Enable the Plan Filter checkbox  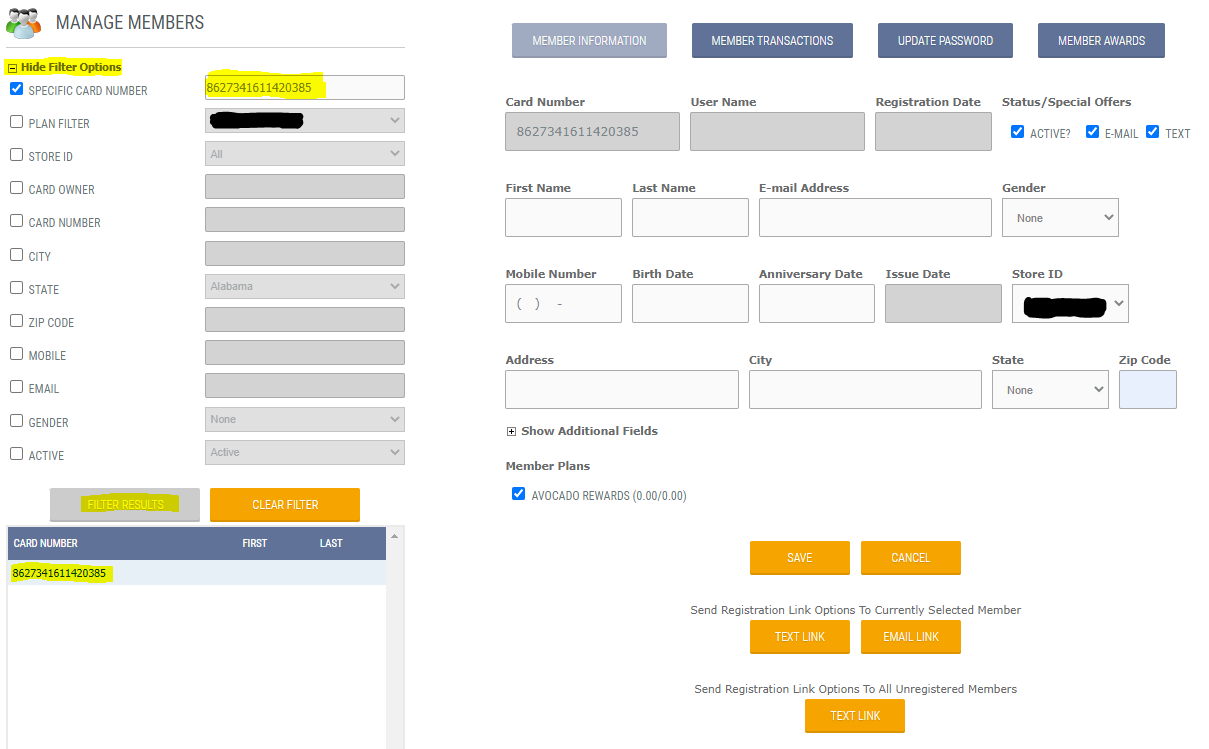(x=15, y=122)
